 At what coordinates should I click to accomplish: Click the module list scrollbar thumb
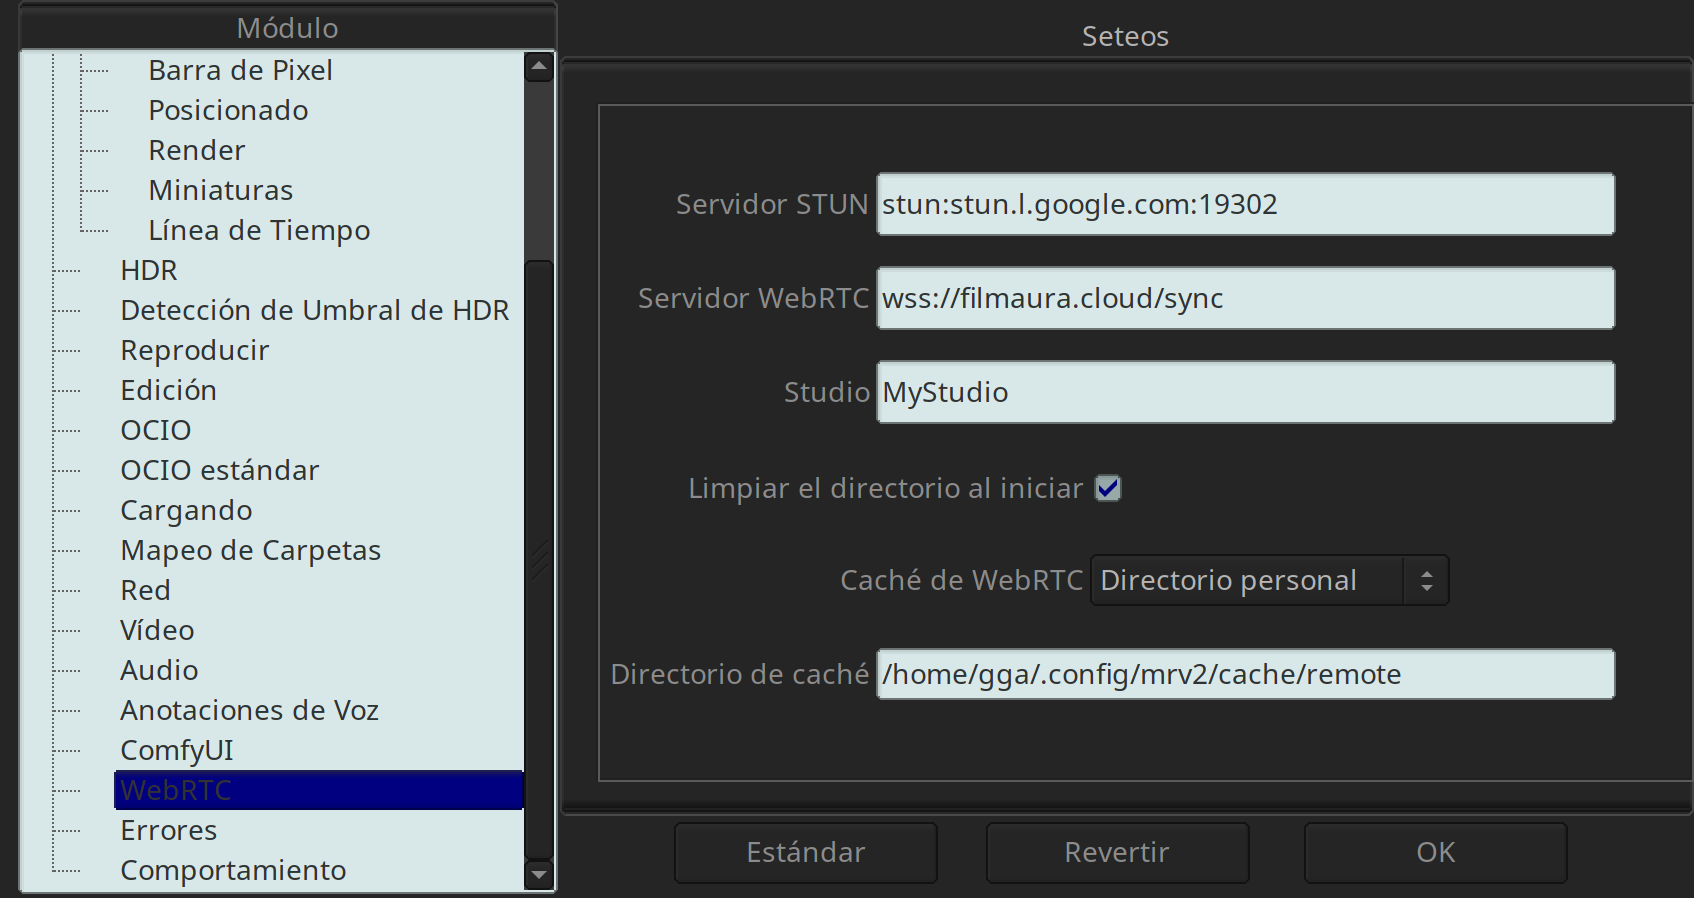coord(539,560)
